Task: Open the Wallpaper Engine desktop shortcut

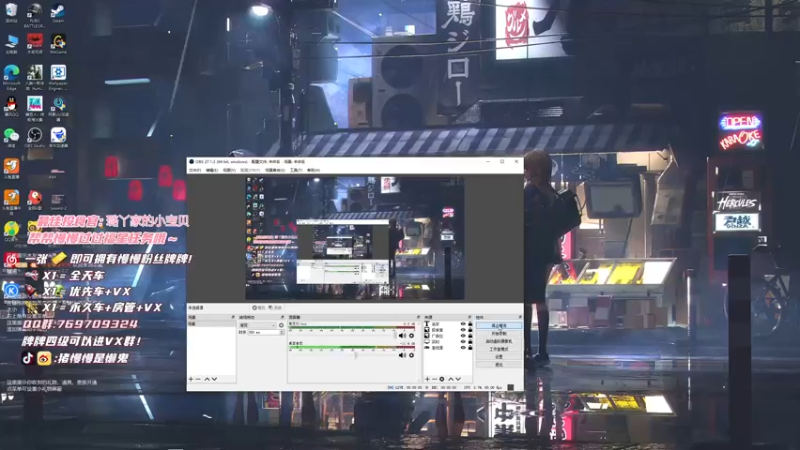Action: coord(58,78)
